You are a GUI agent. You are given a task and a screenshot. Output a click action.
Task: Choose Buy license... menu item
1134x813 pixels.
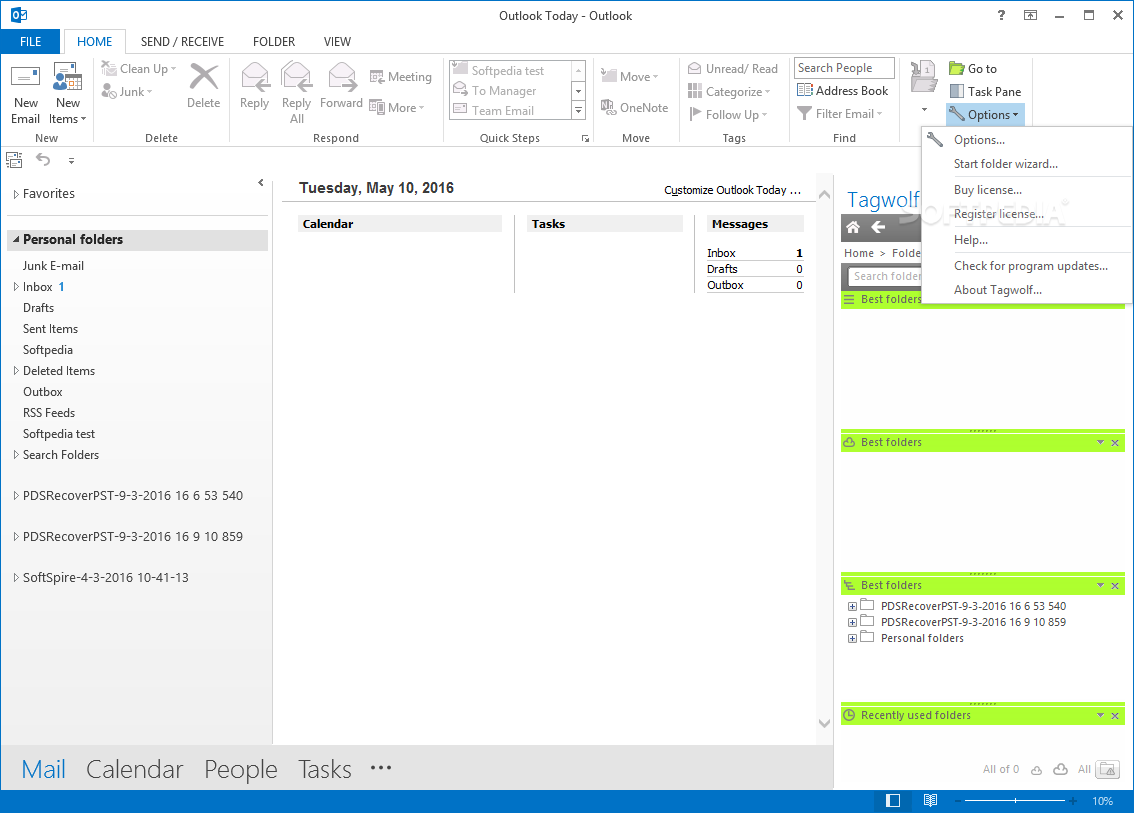pyautogui.click(x=1027, y=190)
